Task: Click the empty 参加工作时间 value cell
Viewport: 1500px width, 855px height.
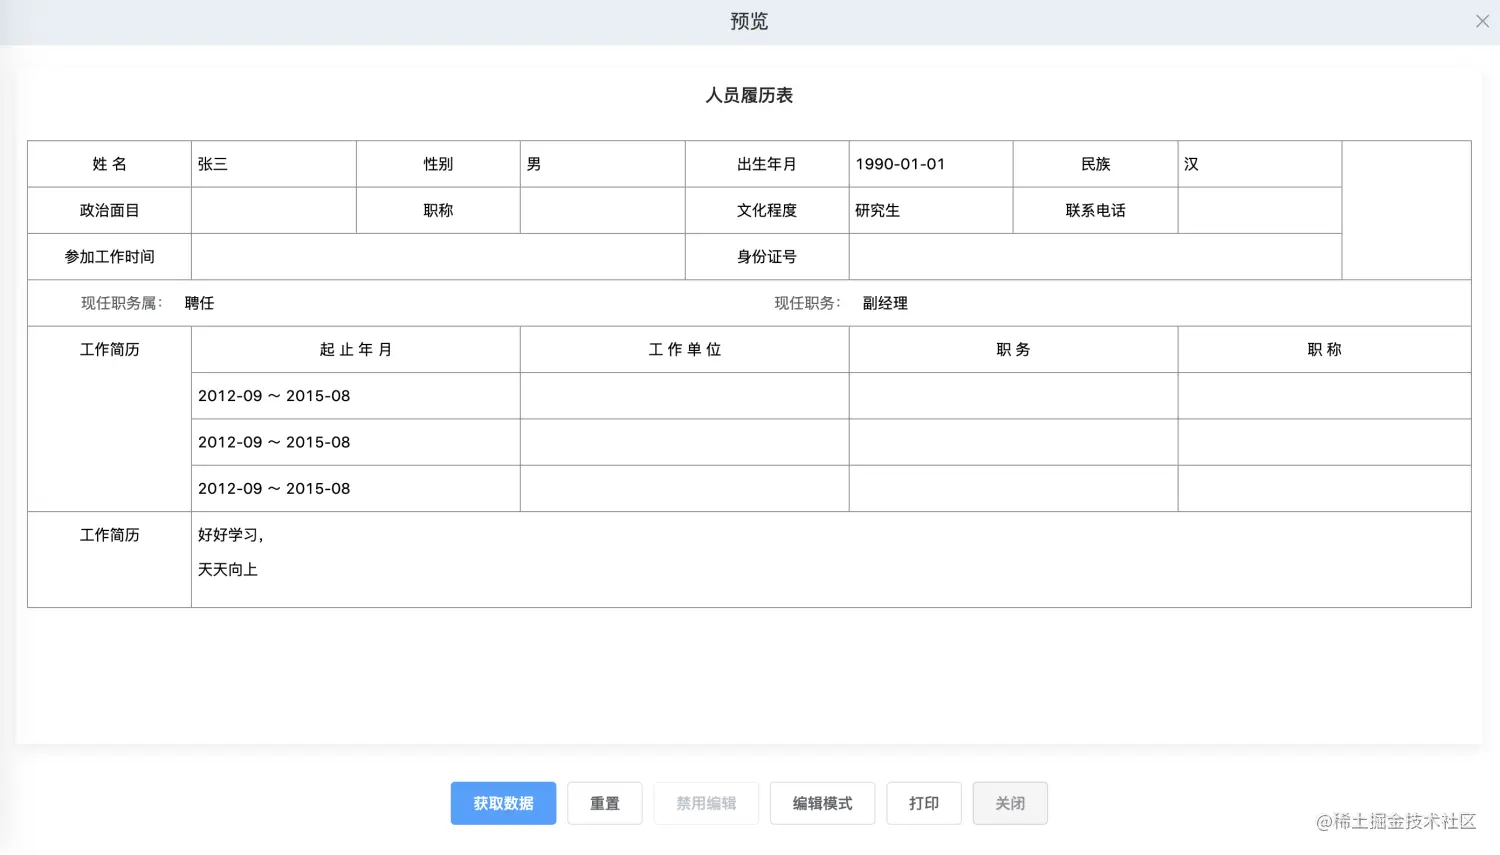Action: click(x=438, y=257)
